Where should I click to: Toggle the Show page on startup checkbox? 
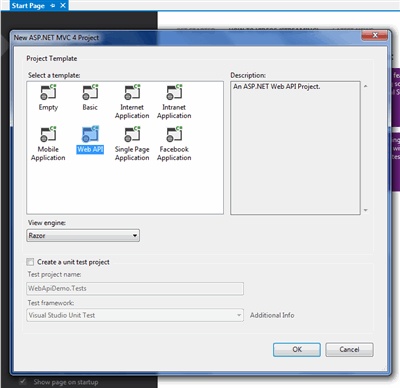coord(23,382)
